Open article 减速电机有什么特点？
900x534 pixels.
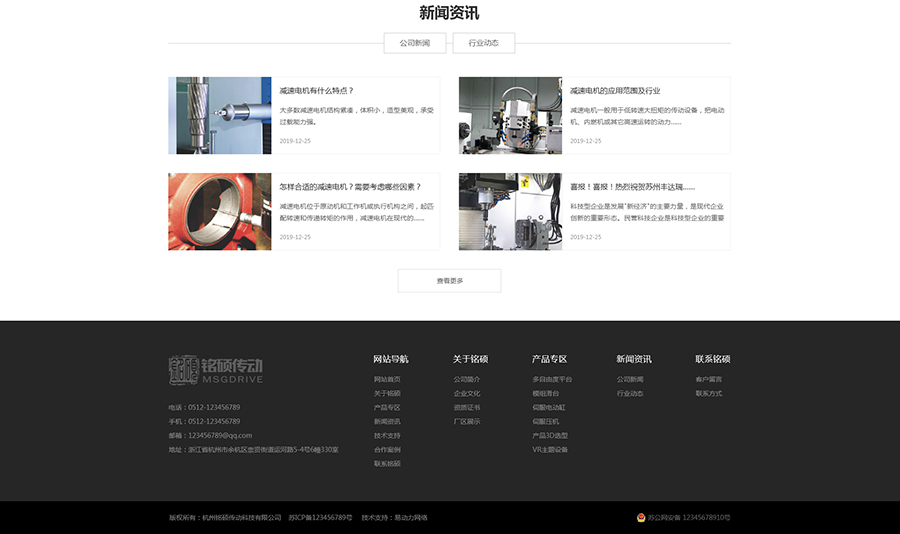(x=316, y=91)
